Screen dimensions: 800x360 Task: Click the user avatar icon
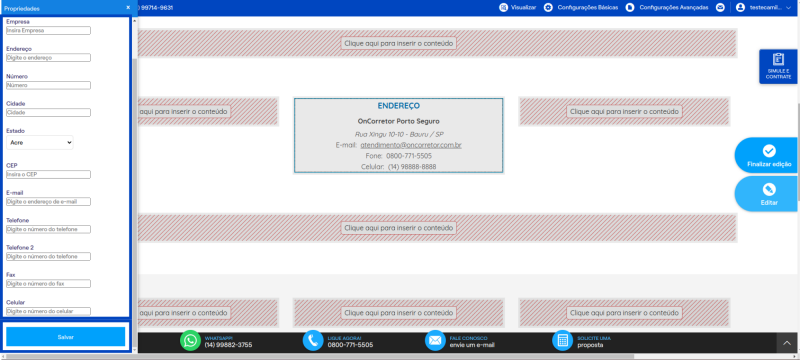point(741,8)
